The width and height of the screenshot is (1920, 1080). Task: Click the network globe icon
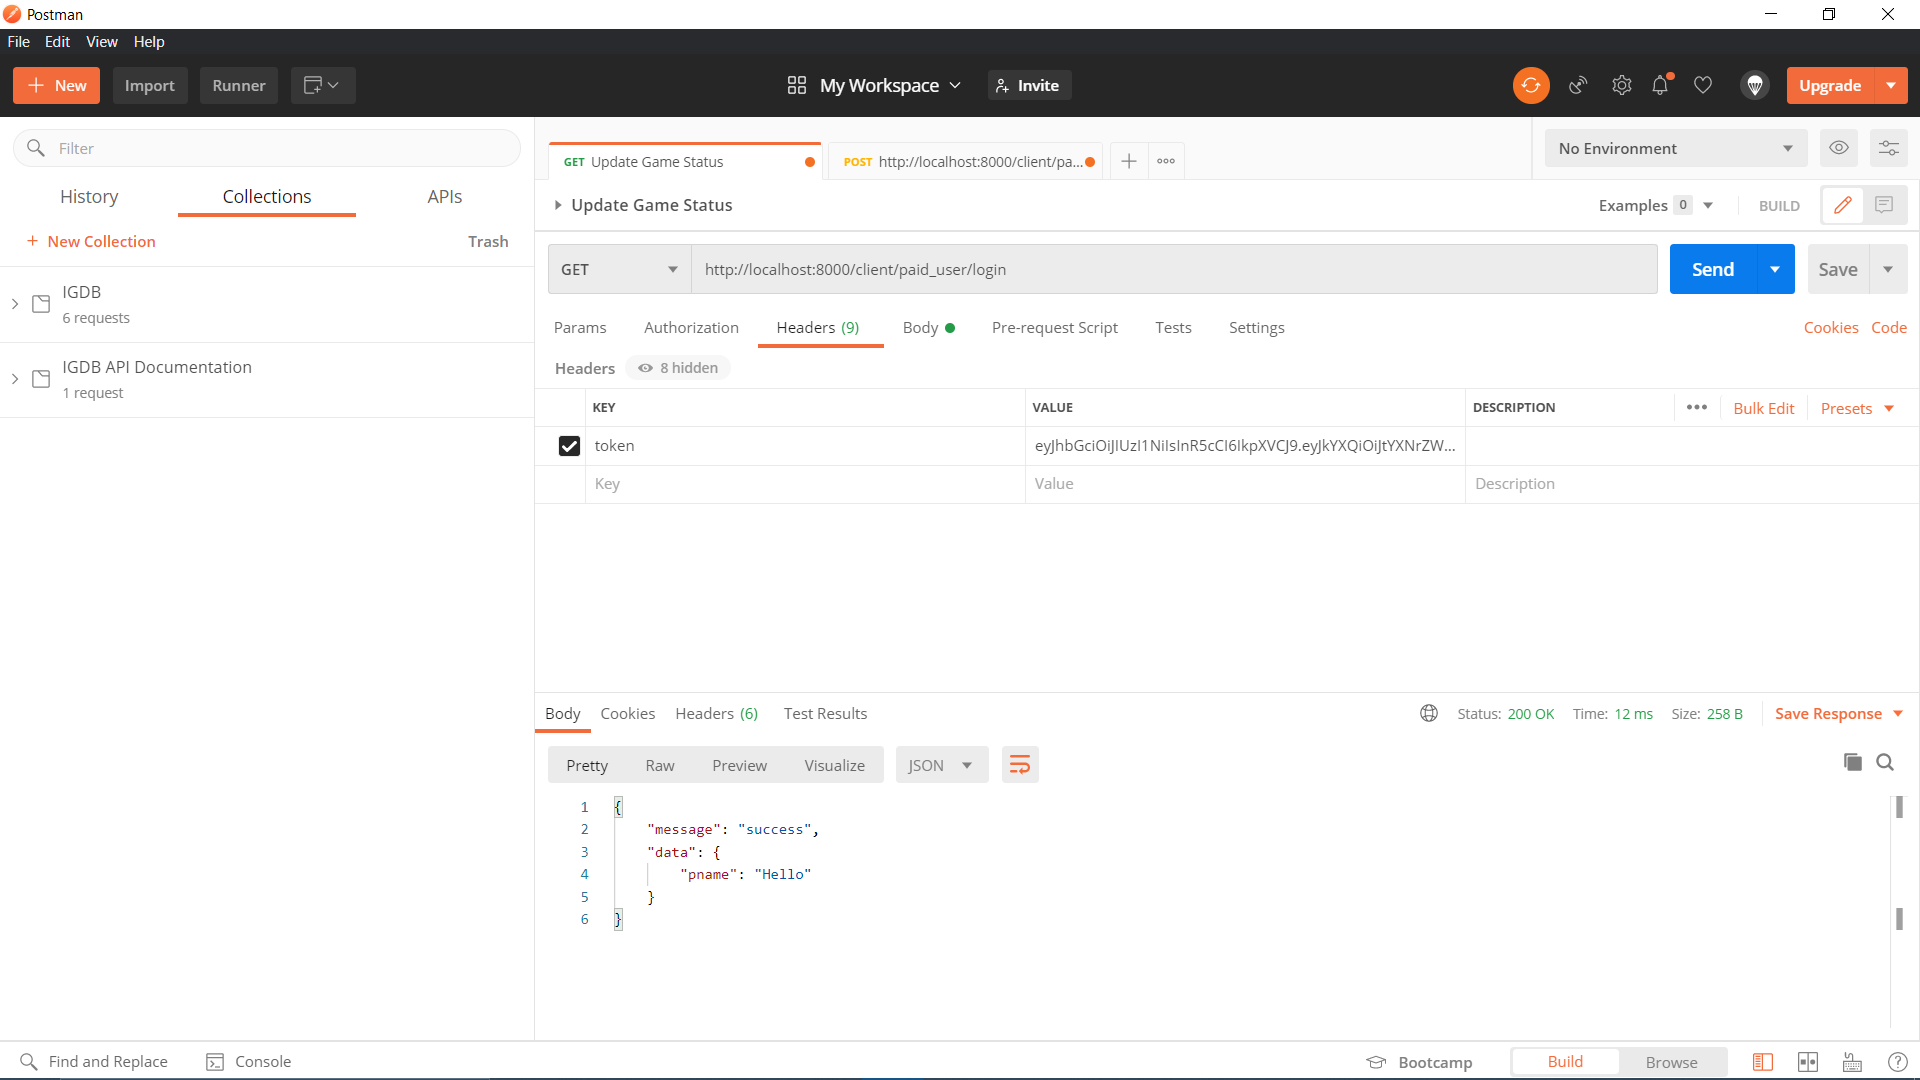[1429, 713]
